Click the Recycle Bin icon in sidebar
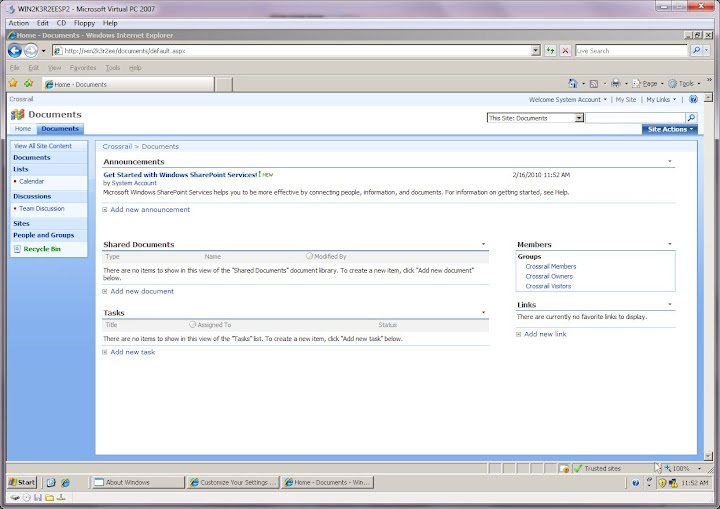The width and height of the screenshot is (720, 509). (17, 249)
